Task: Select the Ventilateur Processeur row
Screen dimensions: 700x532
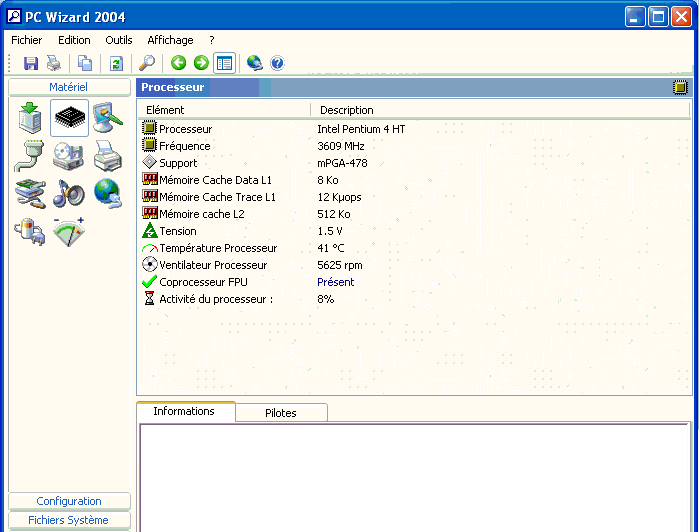Action: pyautogui.click(x=414, y=265)
